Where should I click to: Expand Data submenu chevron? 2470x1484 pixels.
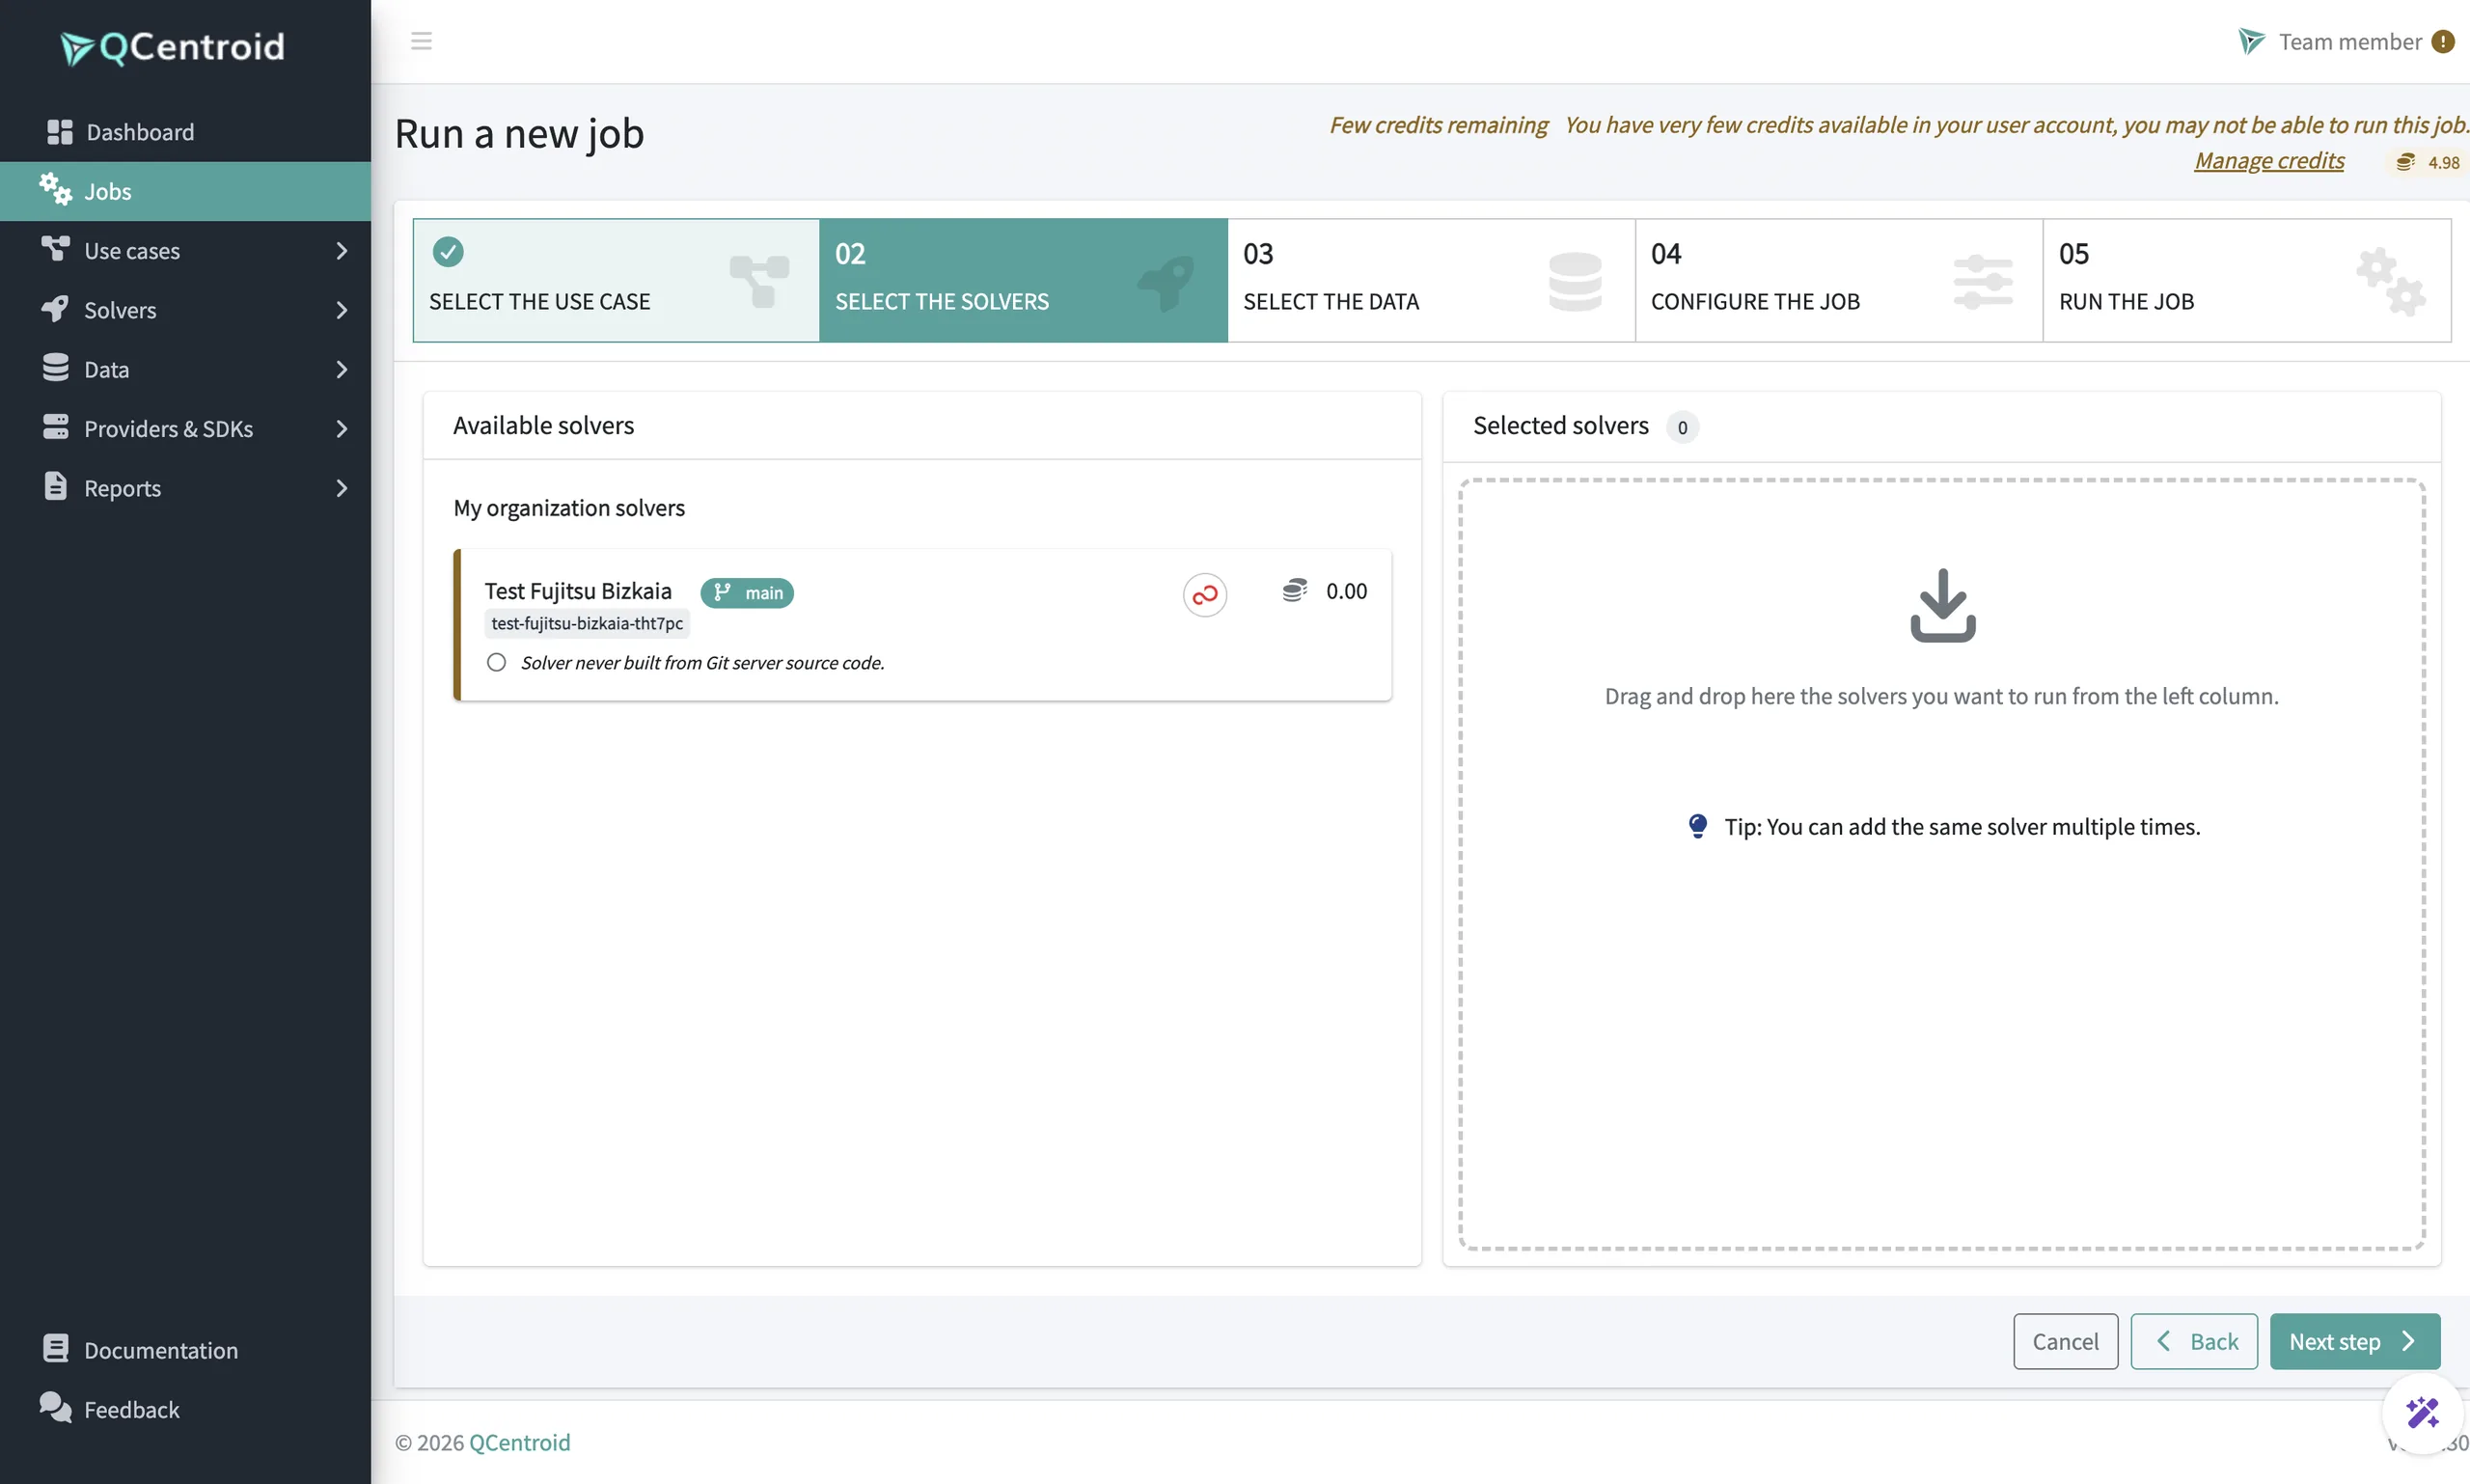coord(341,369)
